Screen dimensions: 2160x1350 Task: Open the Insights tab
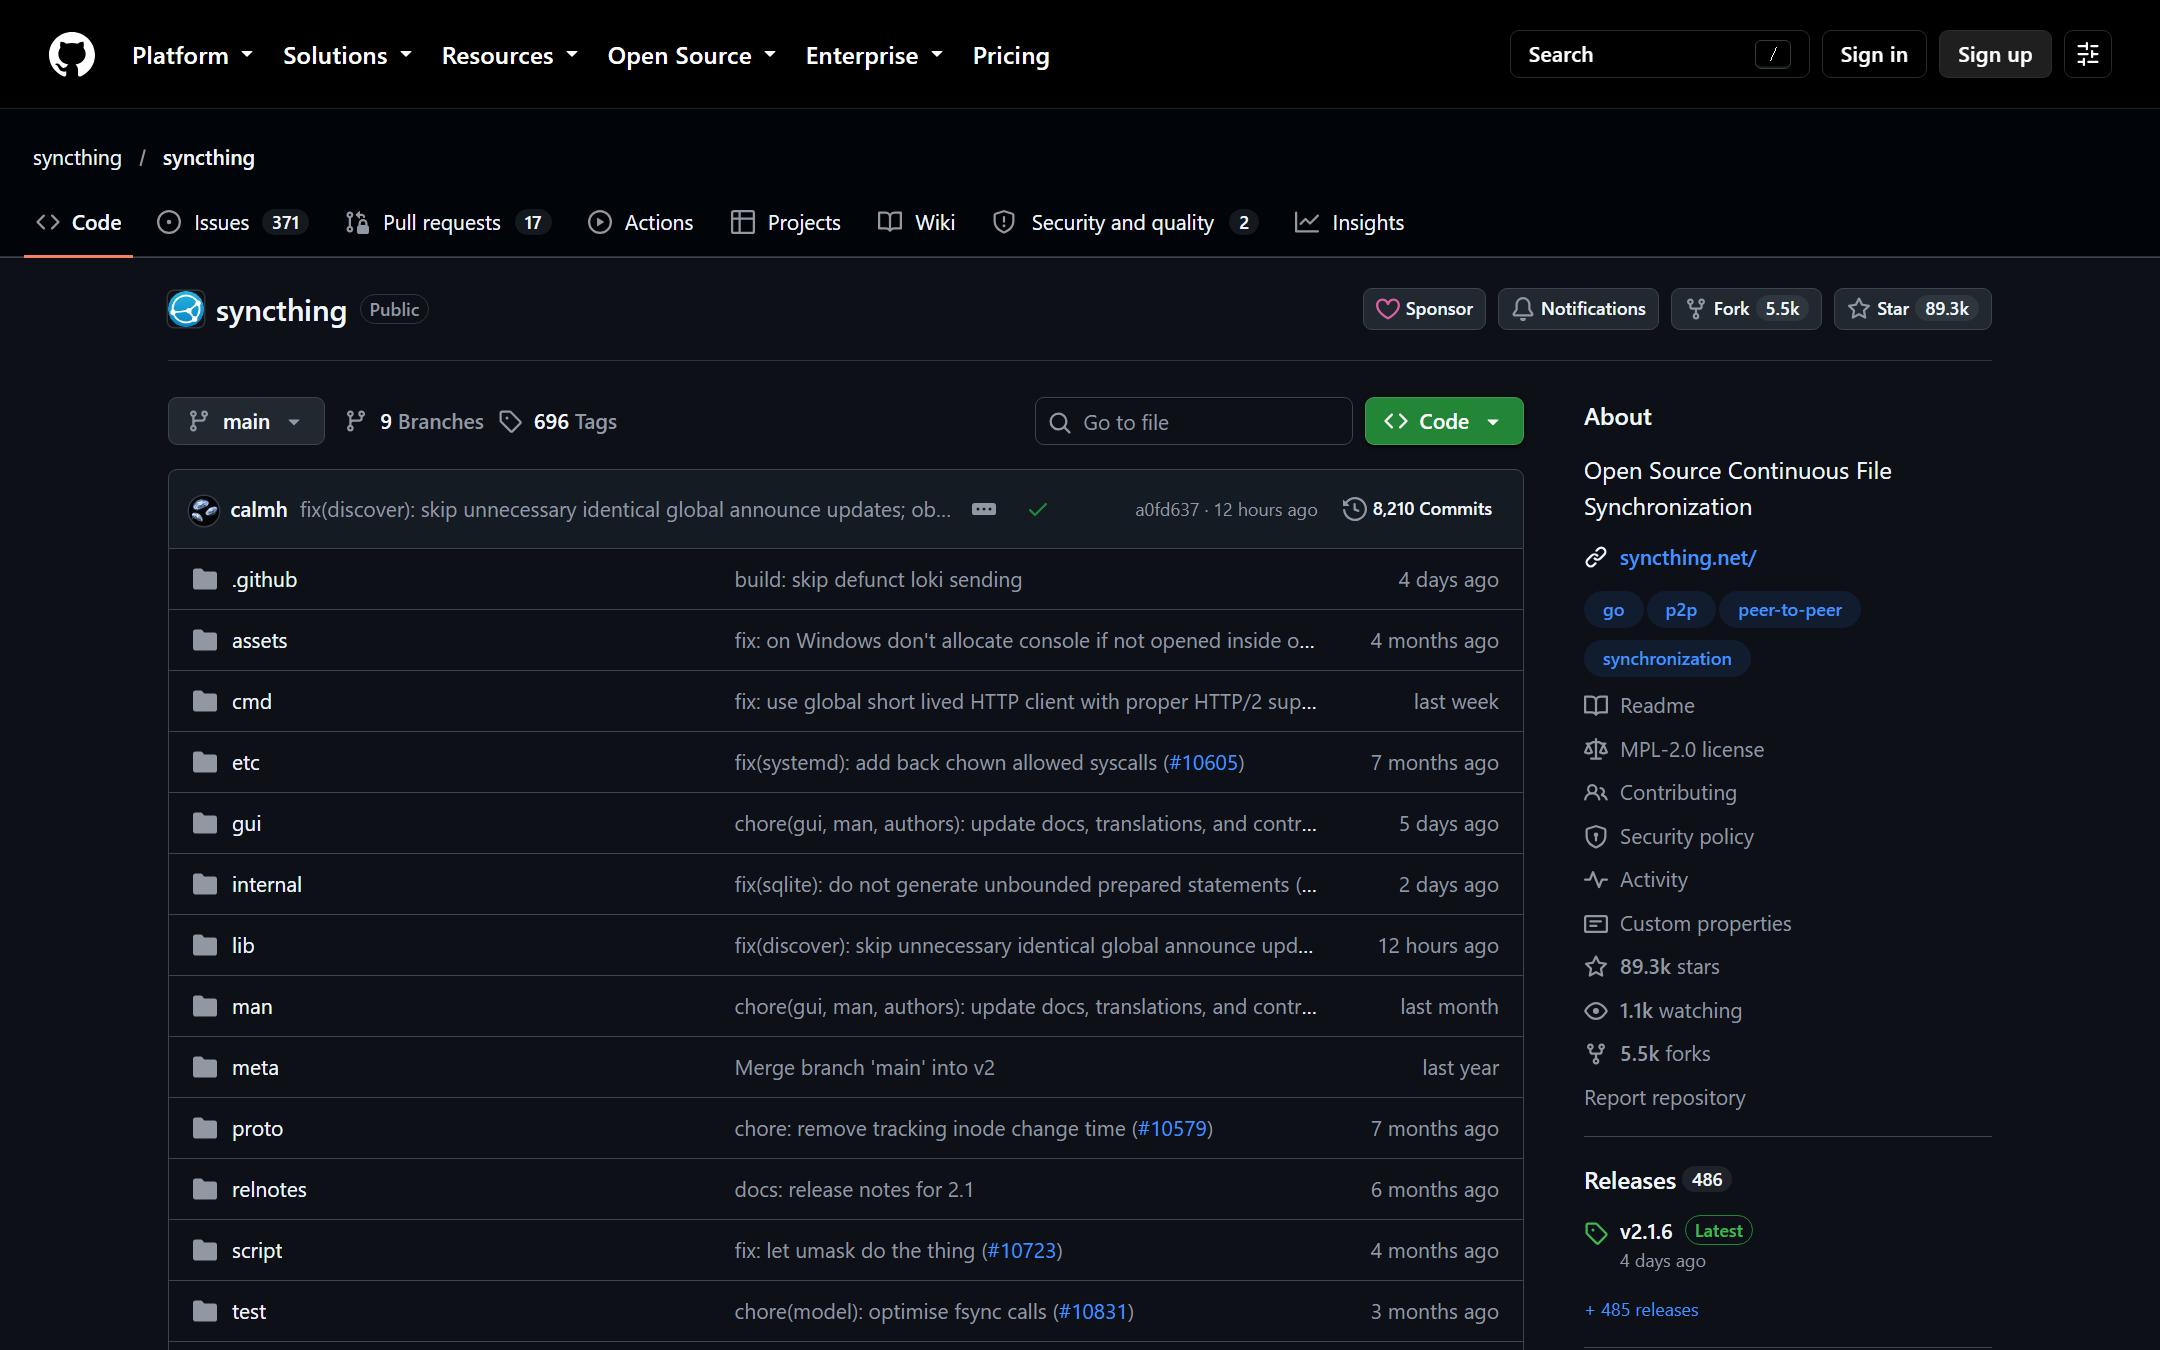click(1350, 222)
